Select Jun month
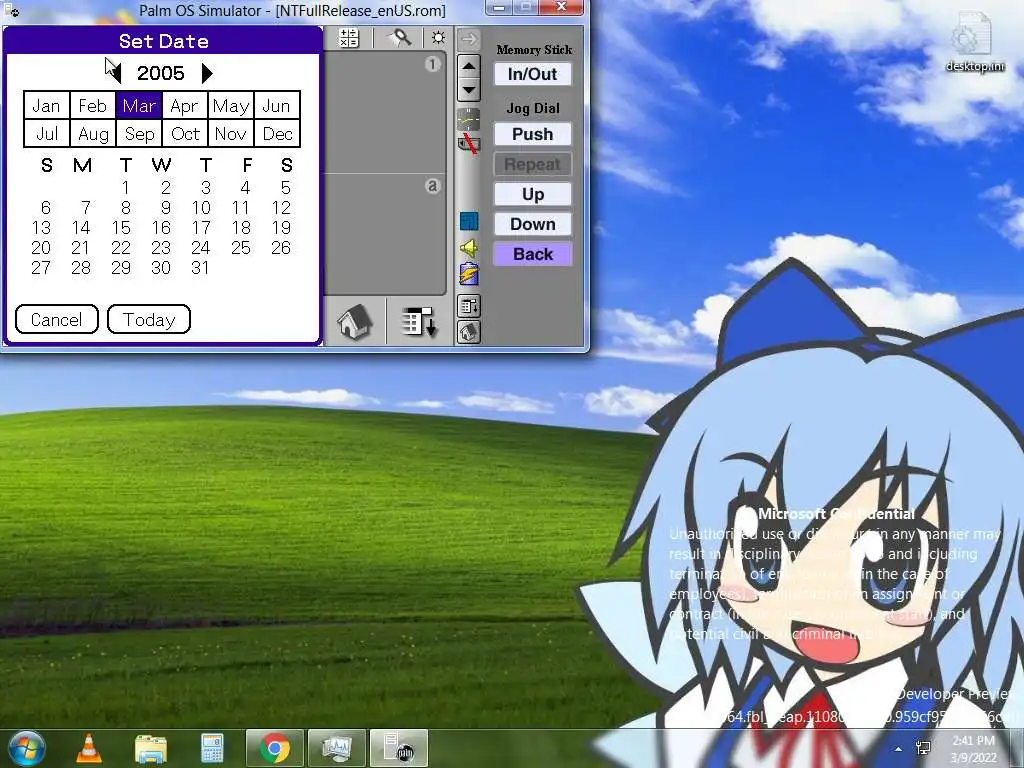This screenshot has width=1024, height=768. click(x=277, y=105)
